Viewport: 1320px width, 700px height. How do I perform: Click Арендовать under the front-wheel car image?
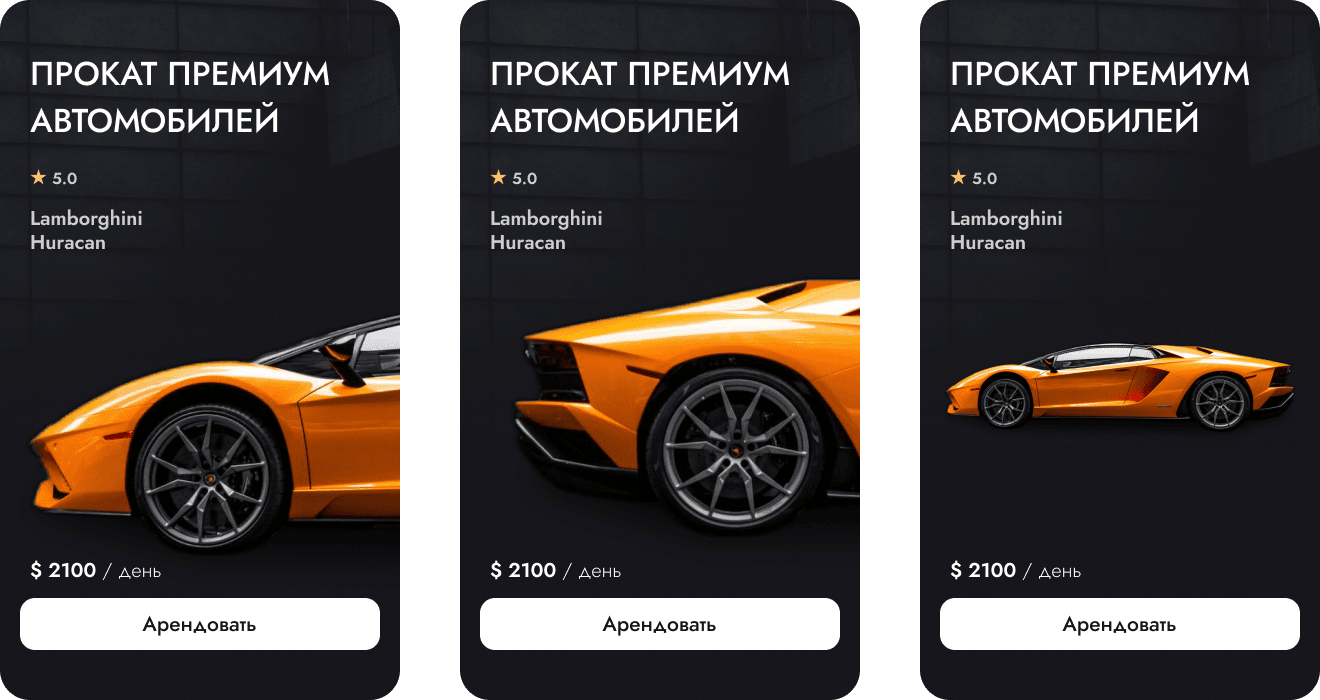point(200,624)
